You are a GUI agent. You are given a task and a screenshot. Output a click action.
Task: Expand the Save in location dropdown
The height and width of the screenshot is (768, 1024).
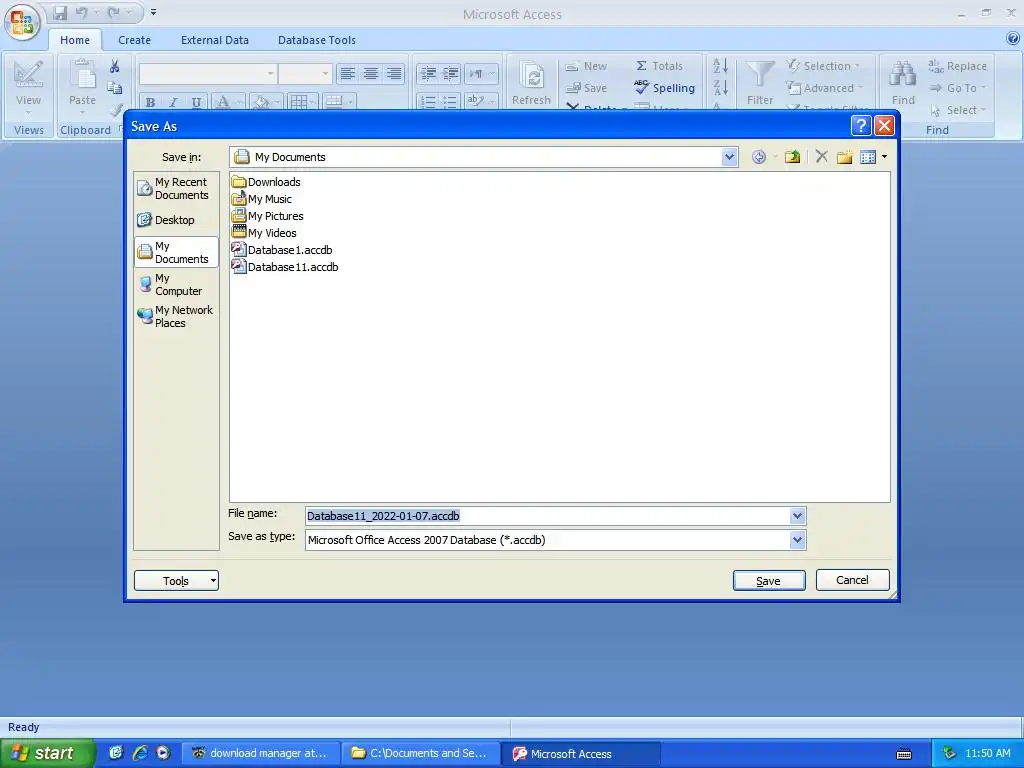729,157
